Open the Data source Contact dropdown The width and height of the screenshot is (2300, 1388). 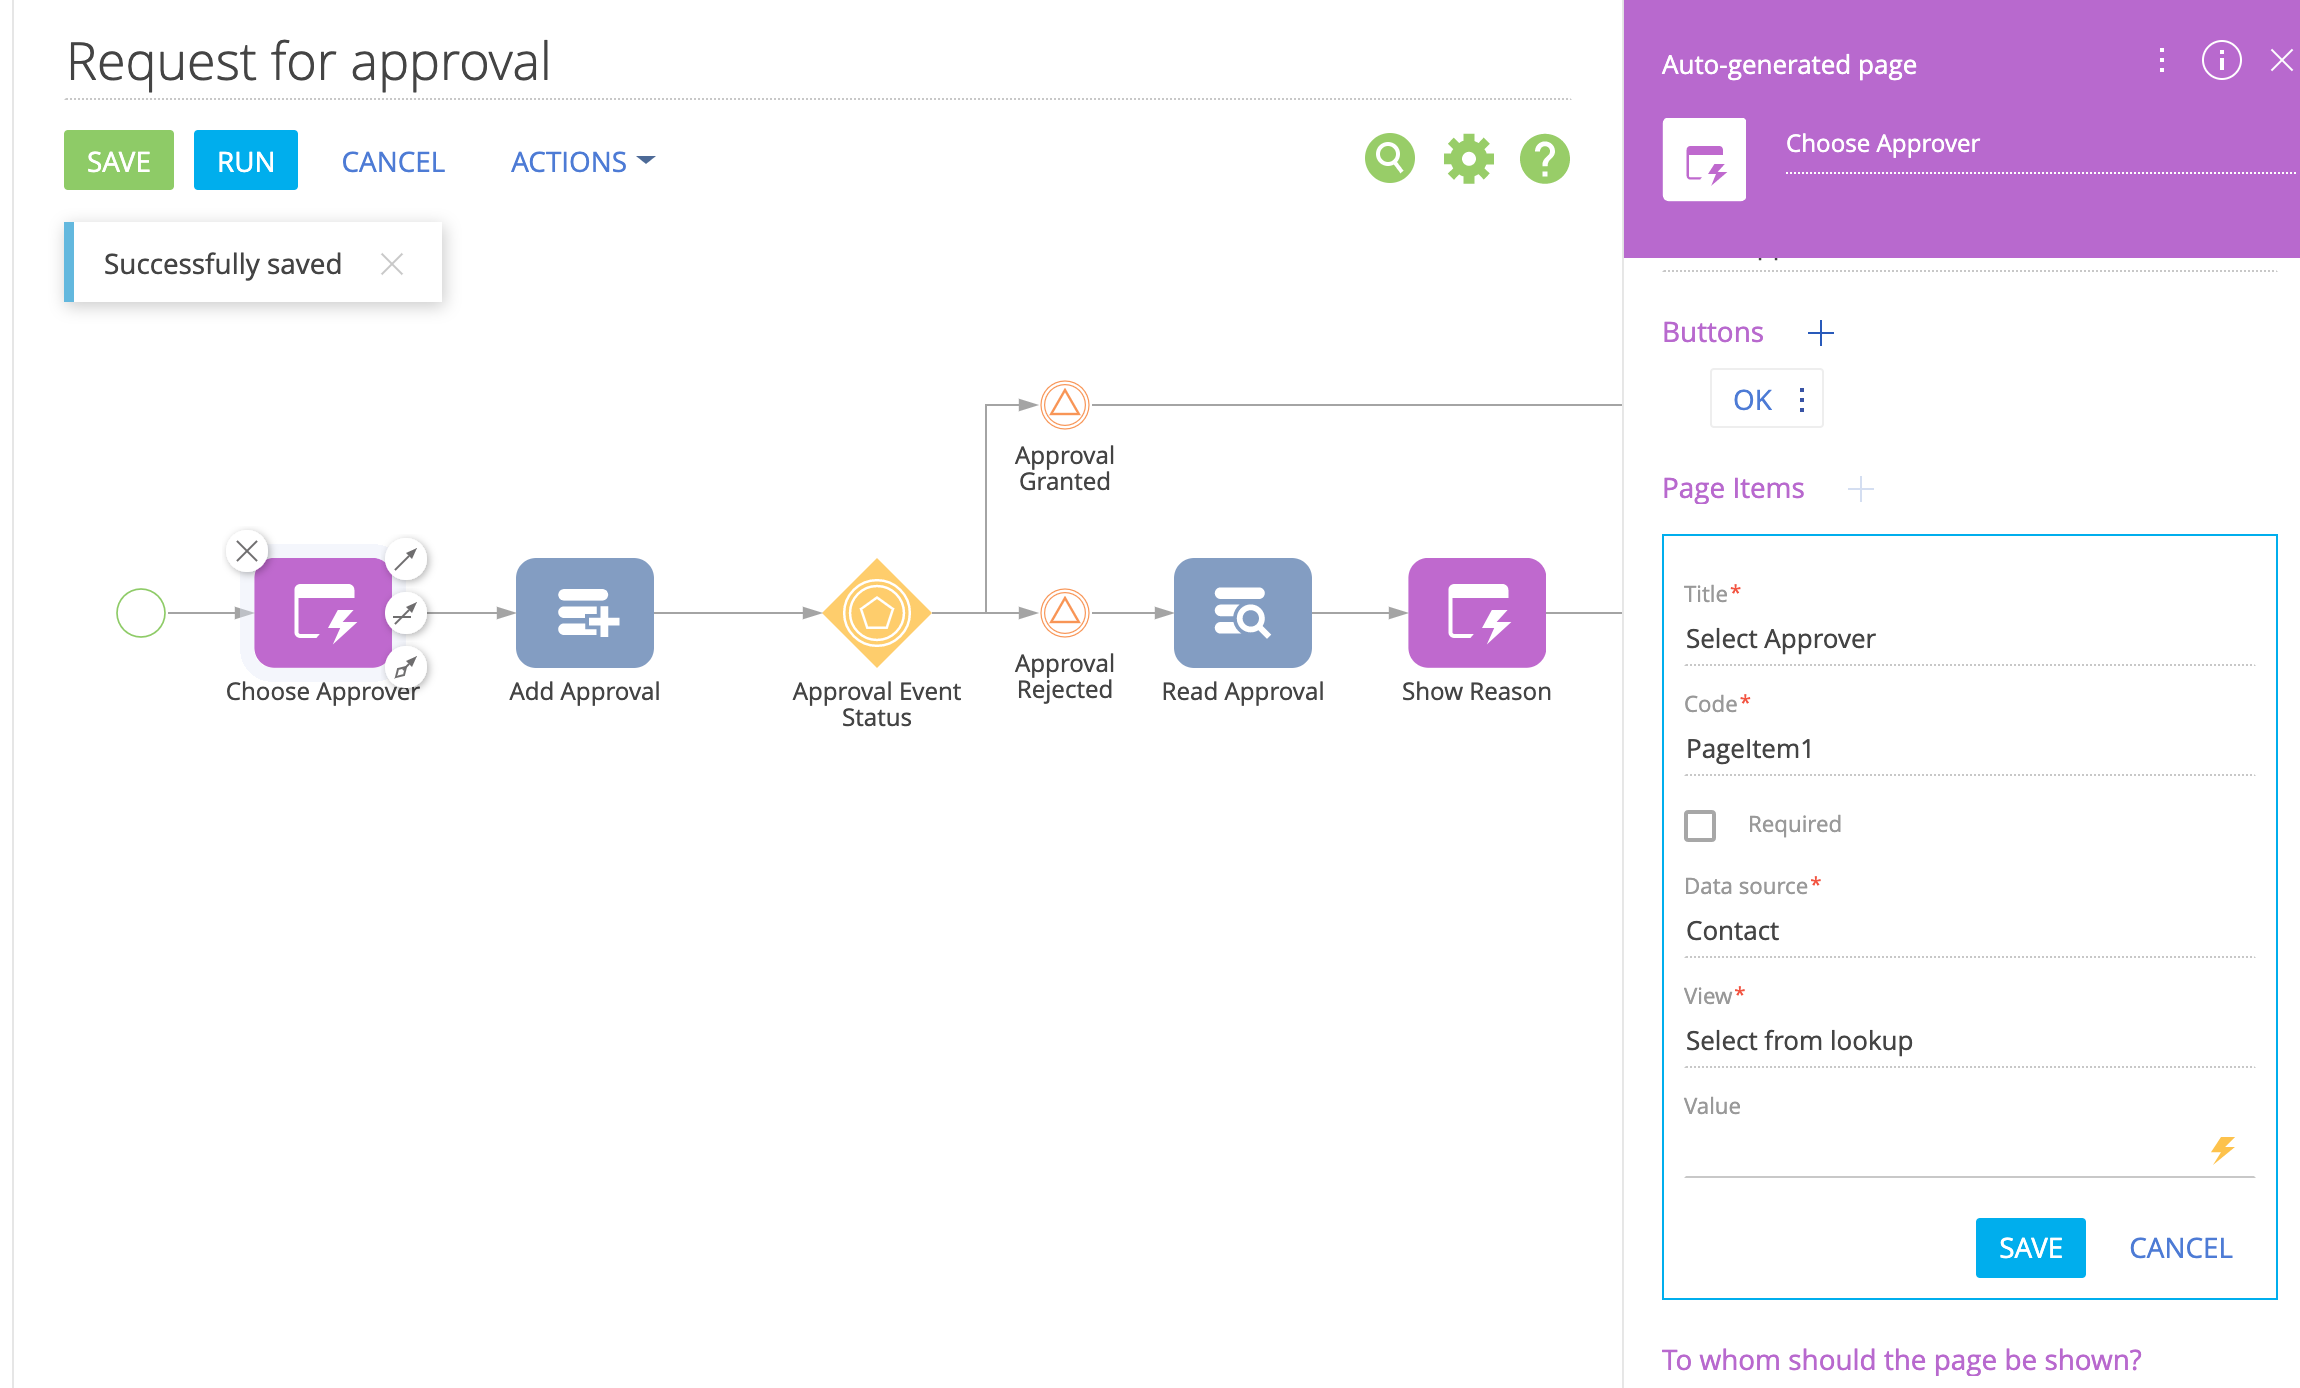[1969, 931]
